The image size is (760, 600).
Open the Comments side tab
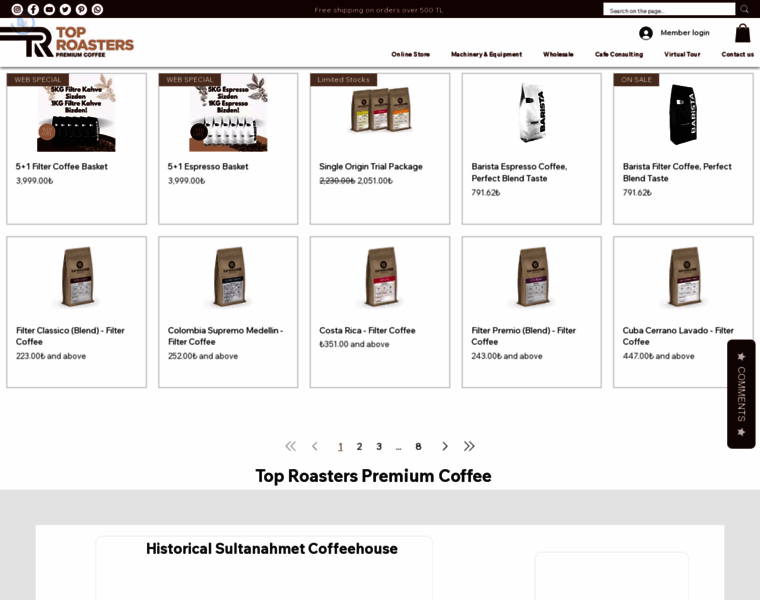741,394
